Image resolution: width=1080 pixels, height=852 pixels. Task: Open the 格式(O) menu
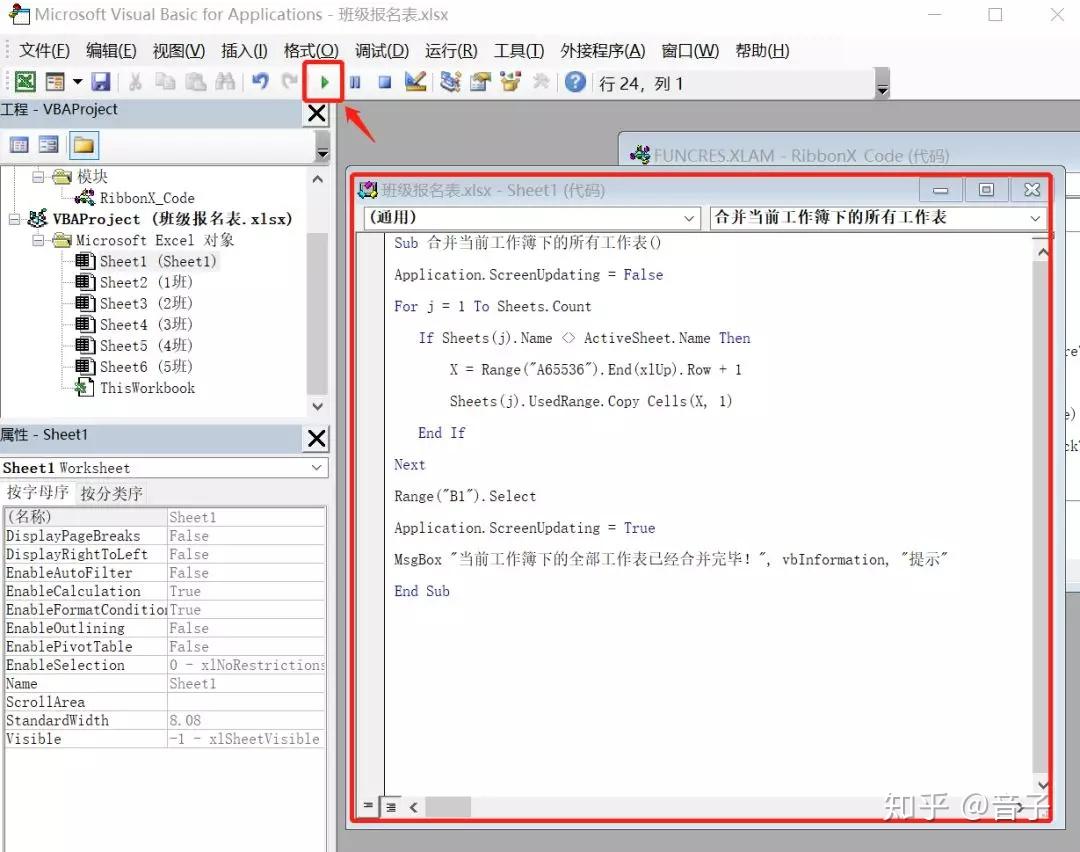[x=311, y=50]
